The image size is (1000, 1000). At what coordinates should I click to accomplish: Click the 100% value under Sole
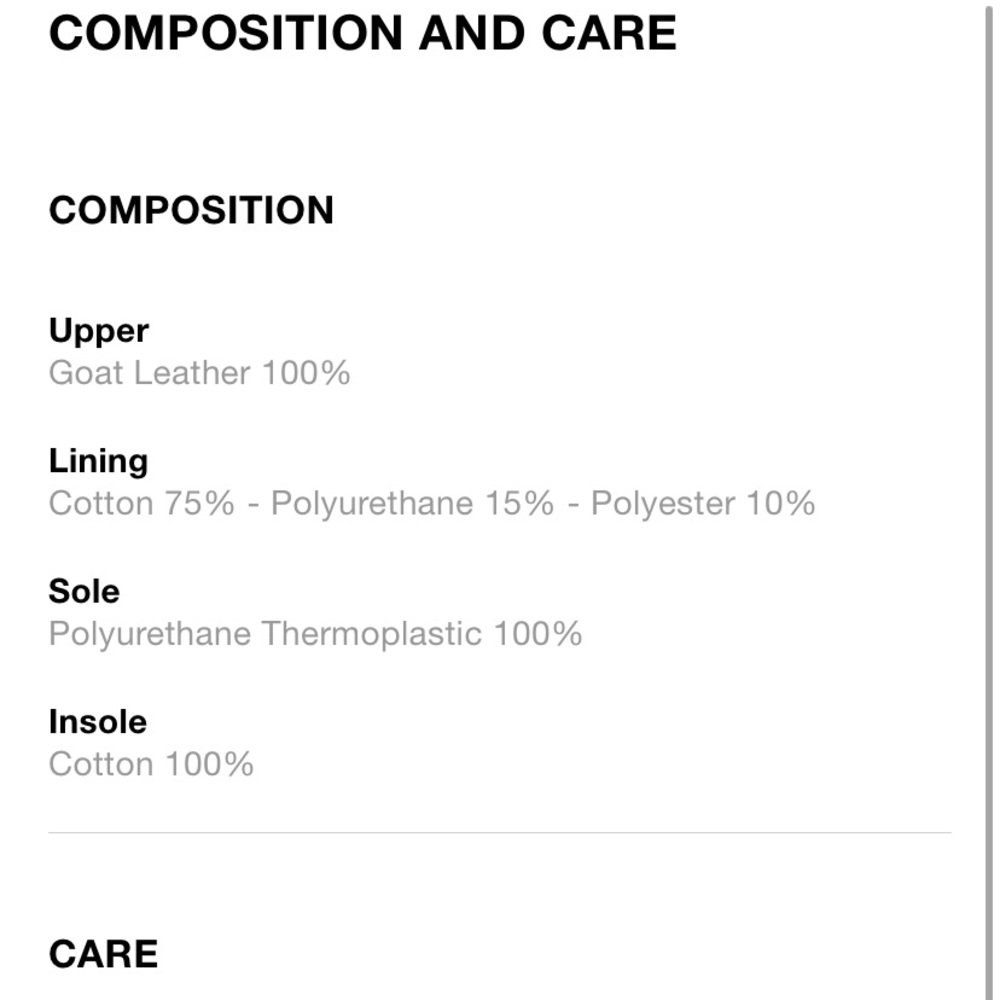pos(538,634)
